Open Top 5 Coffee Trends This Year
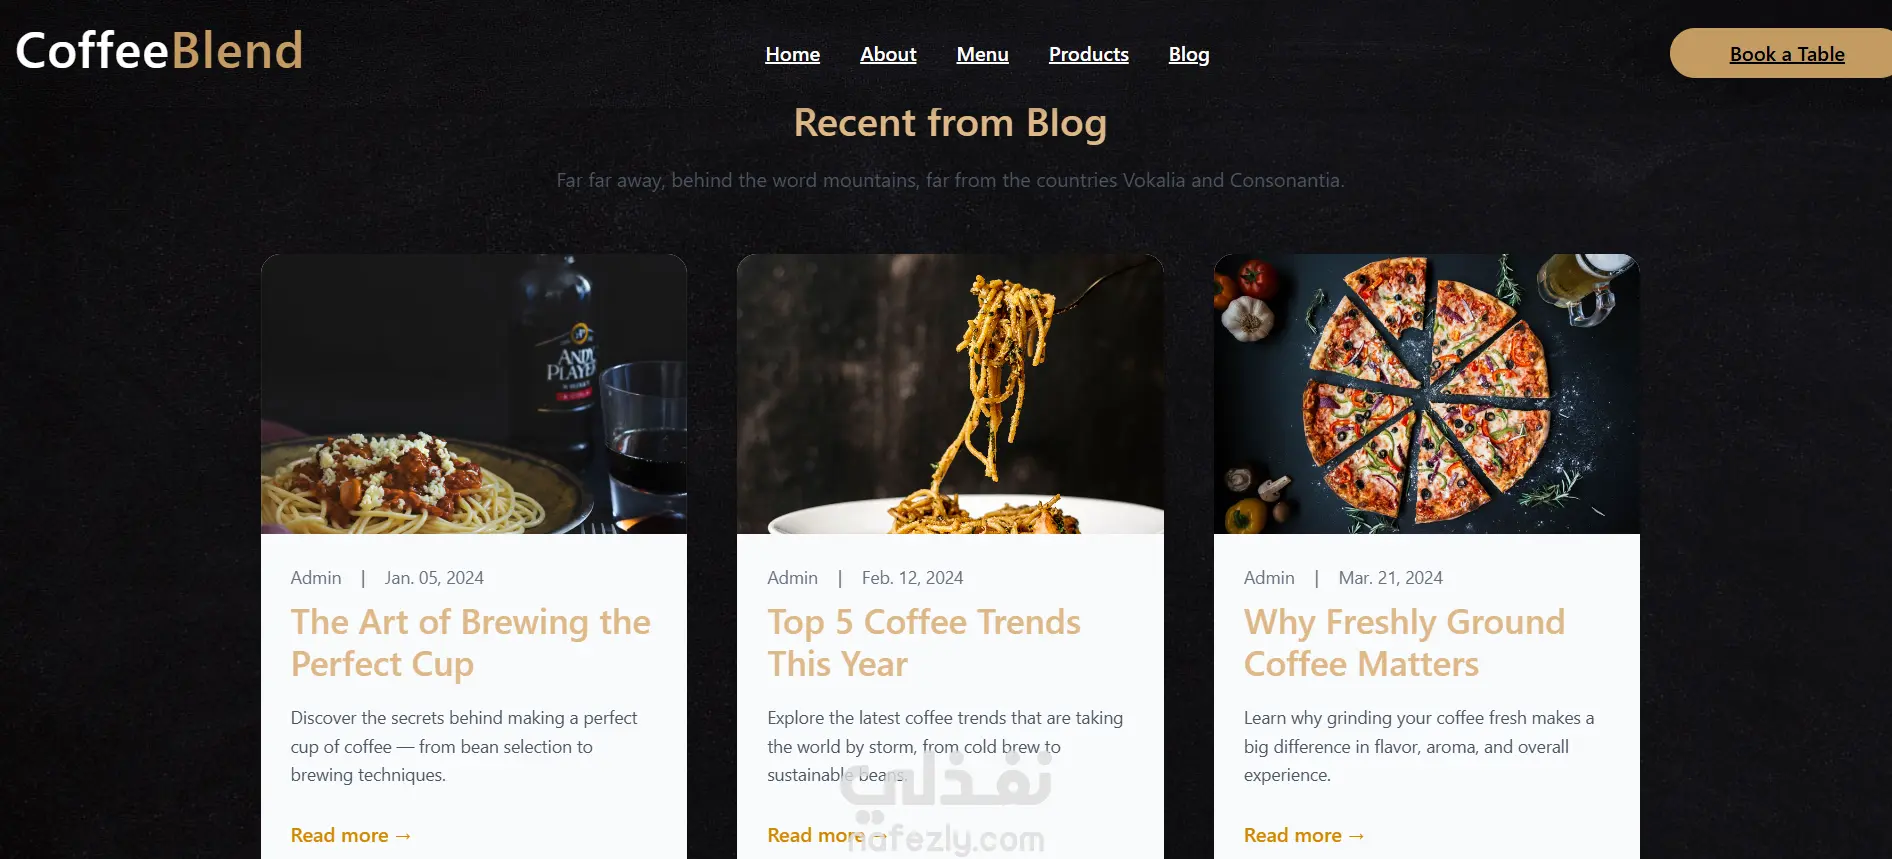This screenshot has height=859, width=1892. pyautogui.click(x=924, y=643)
